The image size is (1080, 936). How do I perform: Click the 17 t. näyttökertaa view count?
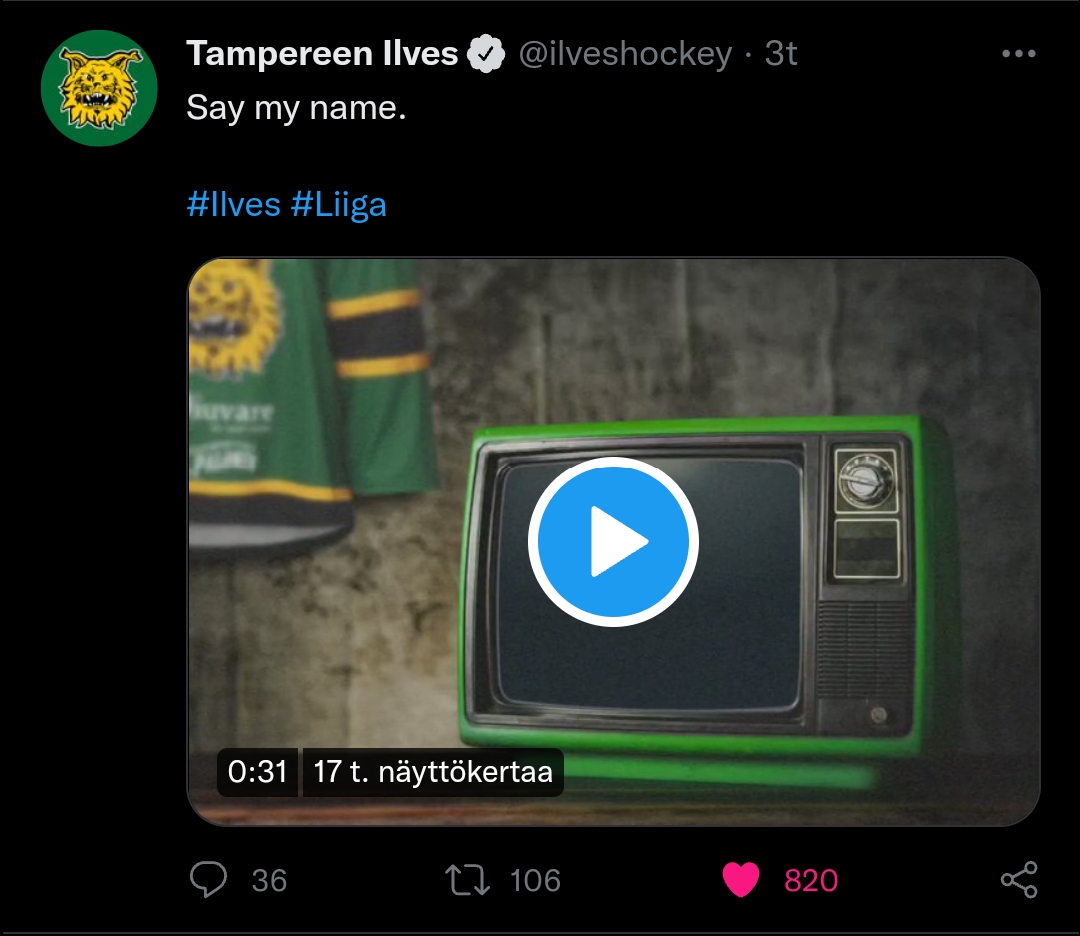(433, 772)
